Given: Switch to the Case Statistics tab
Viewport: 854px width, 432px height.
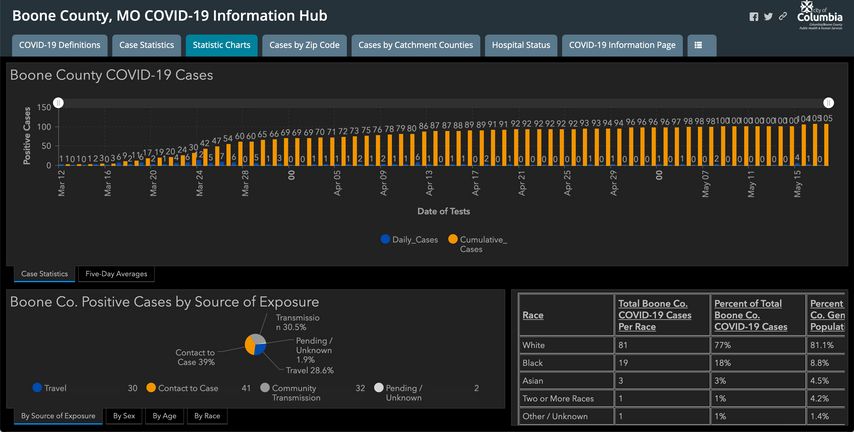Looking at the screenshot, I should (x=146, y=45).
